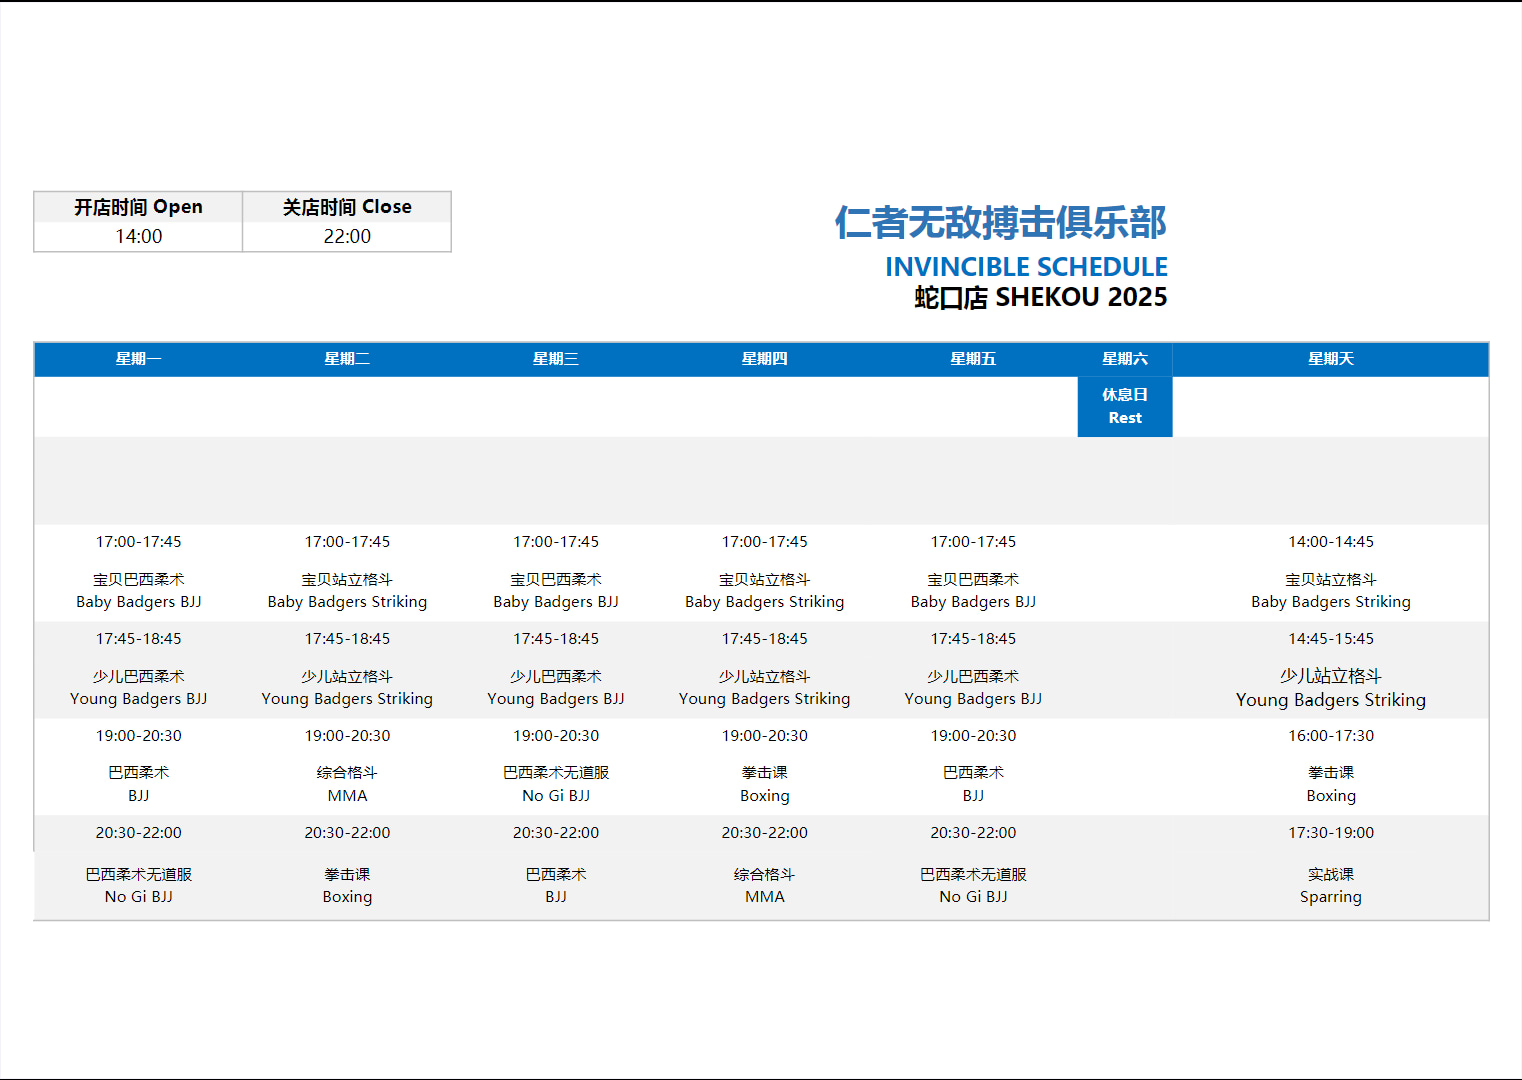Click the 星期一 column header
This screenshot has width=1522, height=1080.
pos(138,359)
